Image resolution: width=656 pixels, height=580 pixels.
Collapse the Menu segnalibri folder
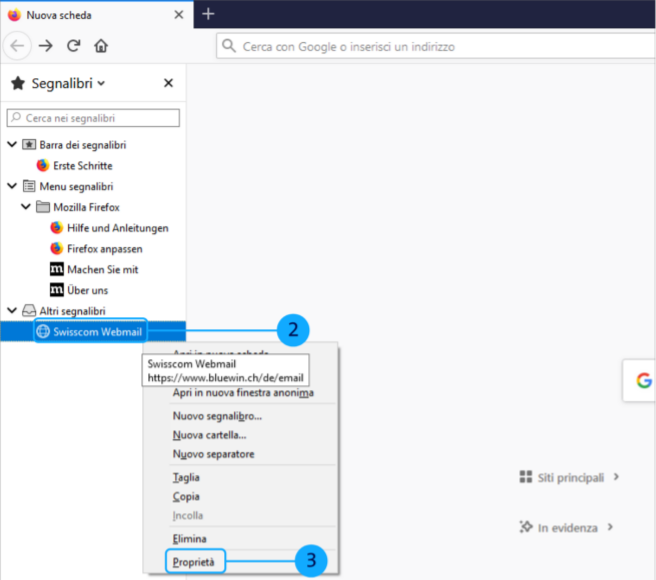point(12,186)
